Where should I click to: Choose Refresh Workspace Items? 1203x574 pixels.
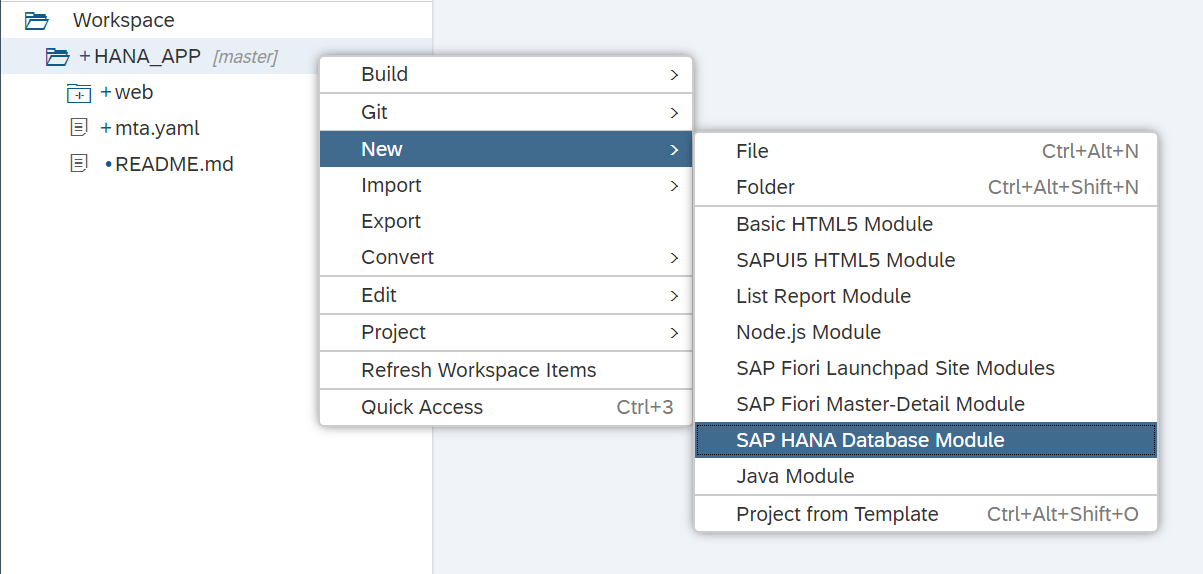506,370
